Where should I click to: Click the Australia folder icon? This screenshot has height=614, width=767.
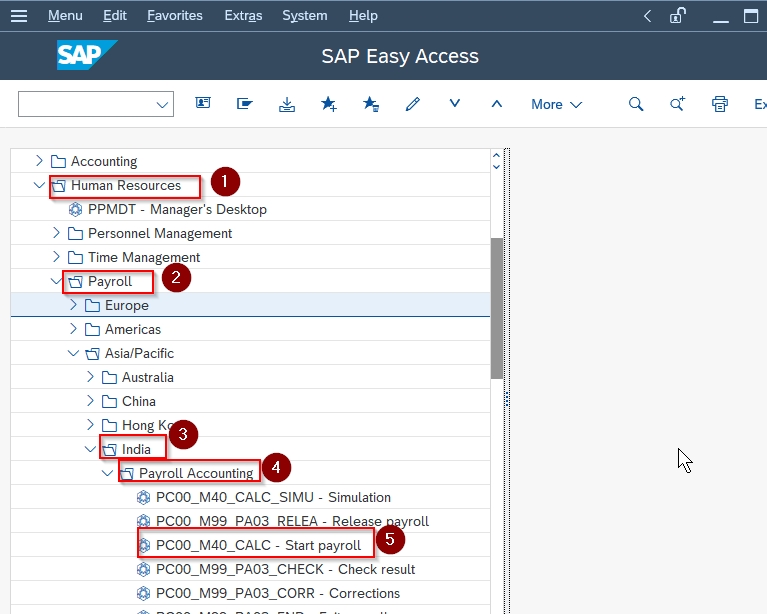[x=109, y=377]
